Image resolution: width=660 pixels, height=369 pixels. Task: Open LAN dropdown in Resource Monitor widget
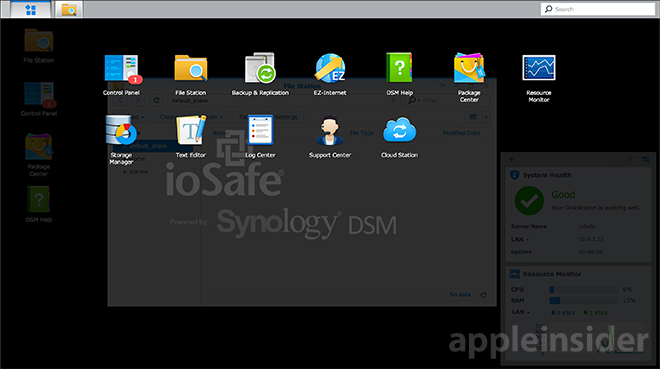point(520,312)
